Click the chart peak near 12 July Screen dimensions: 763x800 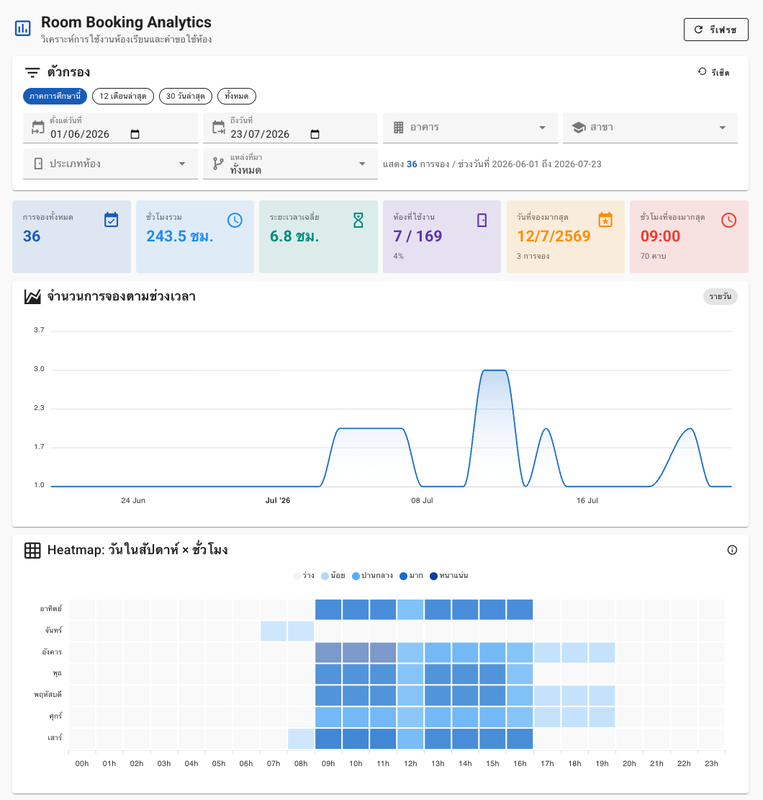494,370
